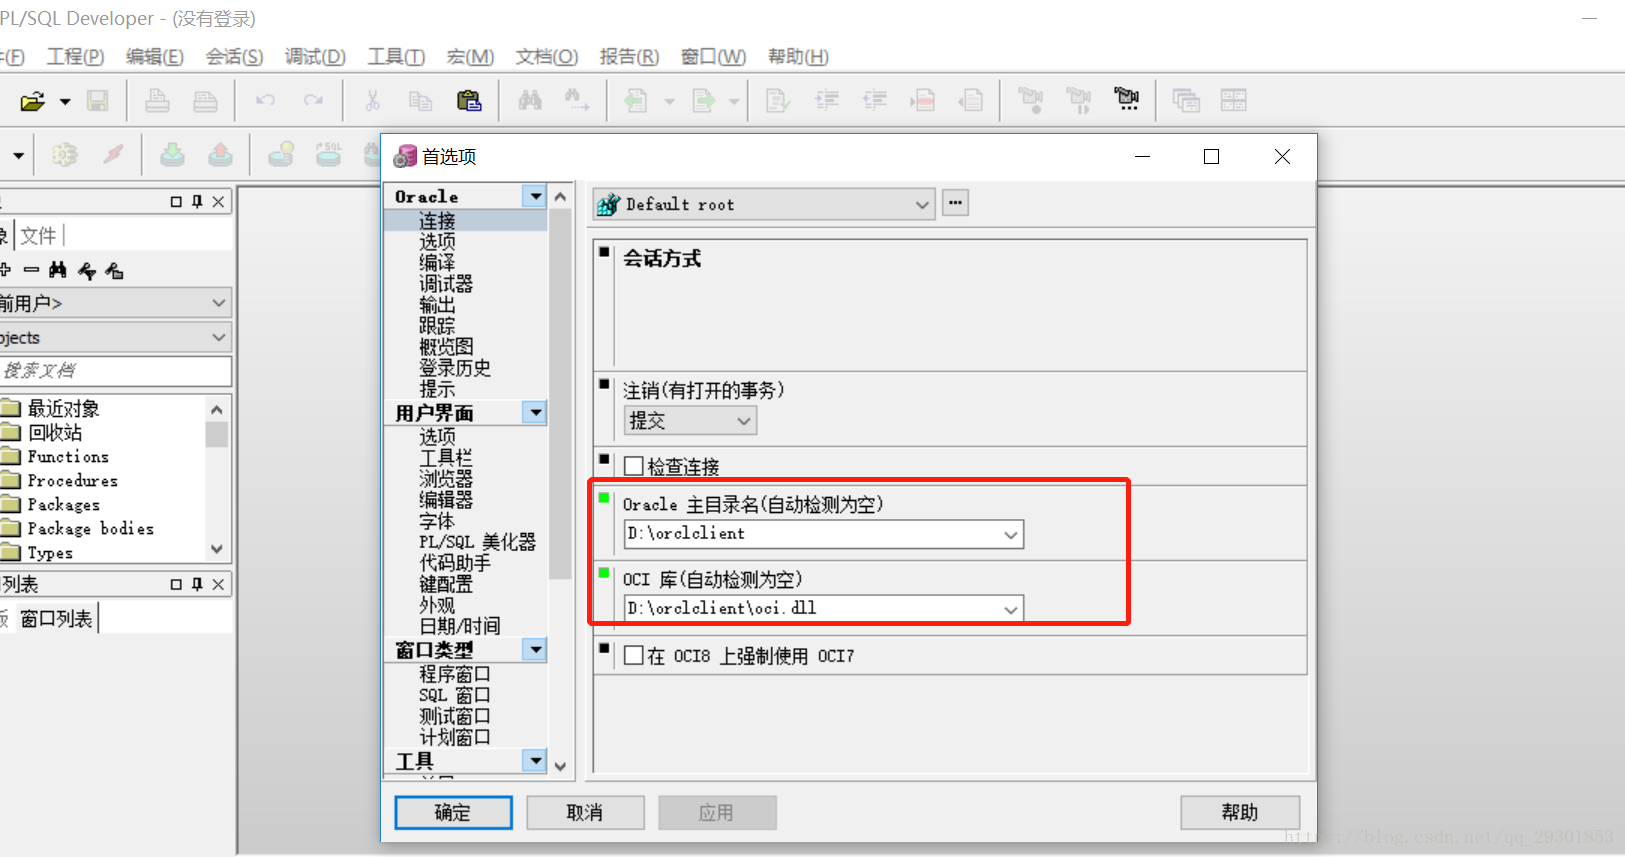Click the 确定 button
Viewport: 1625px width, 857px height.
tap(453, 813)
